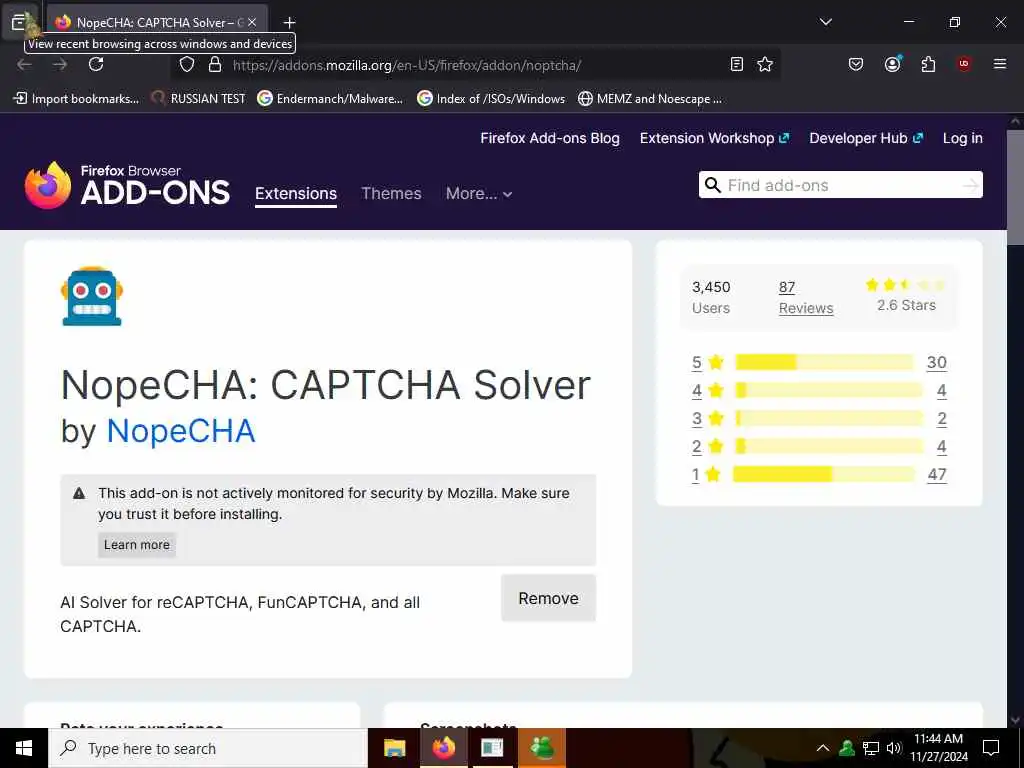The width and height of the screenshot is (1024, 768).
Task: Click the 3-star rating bar
Action: pyautogui.click(x=829, y=418)
